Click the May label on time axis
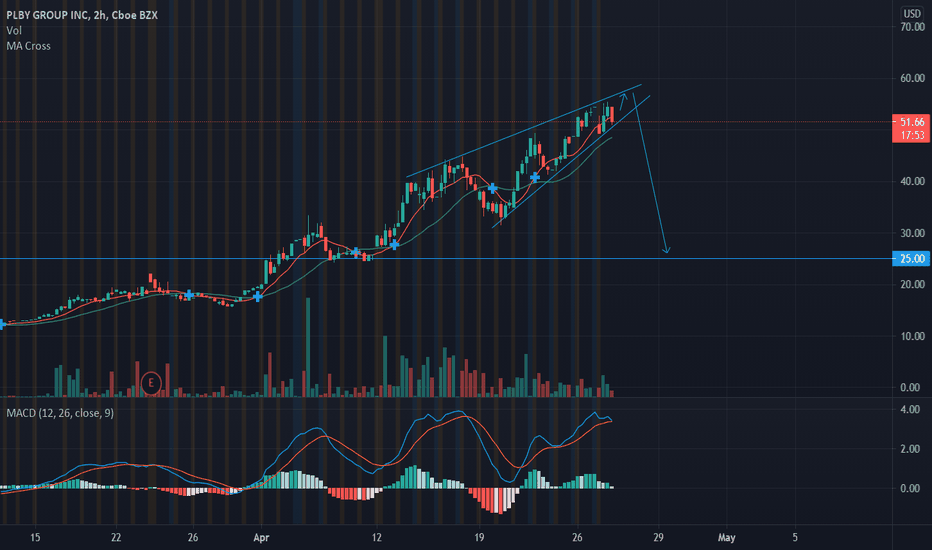 [726, 538]
